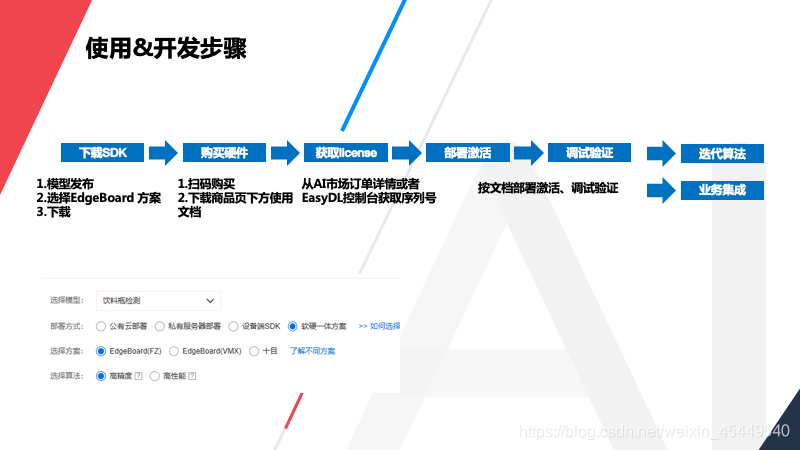
Task: Select the 私有服务器部署 radio option
Action: tap(160, 327)
